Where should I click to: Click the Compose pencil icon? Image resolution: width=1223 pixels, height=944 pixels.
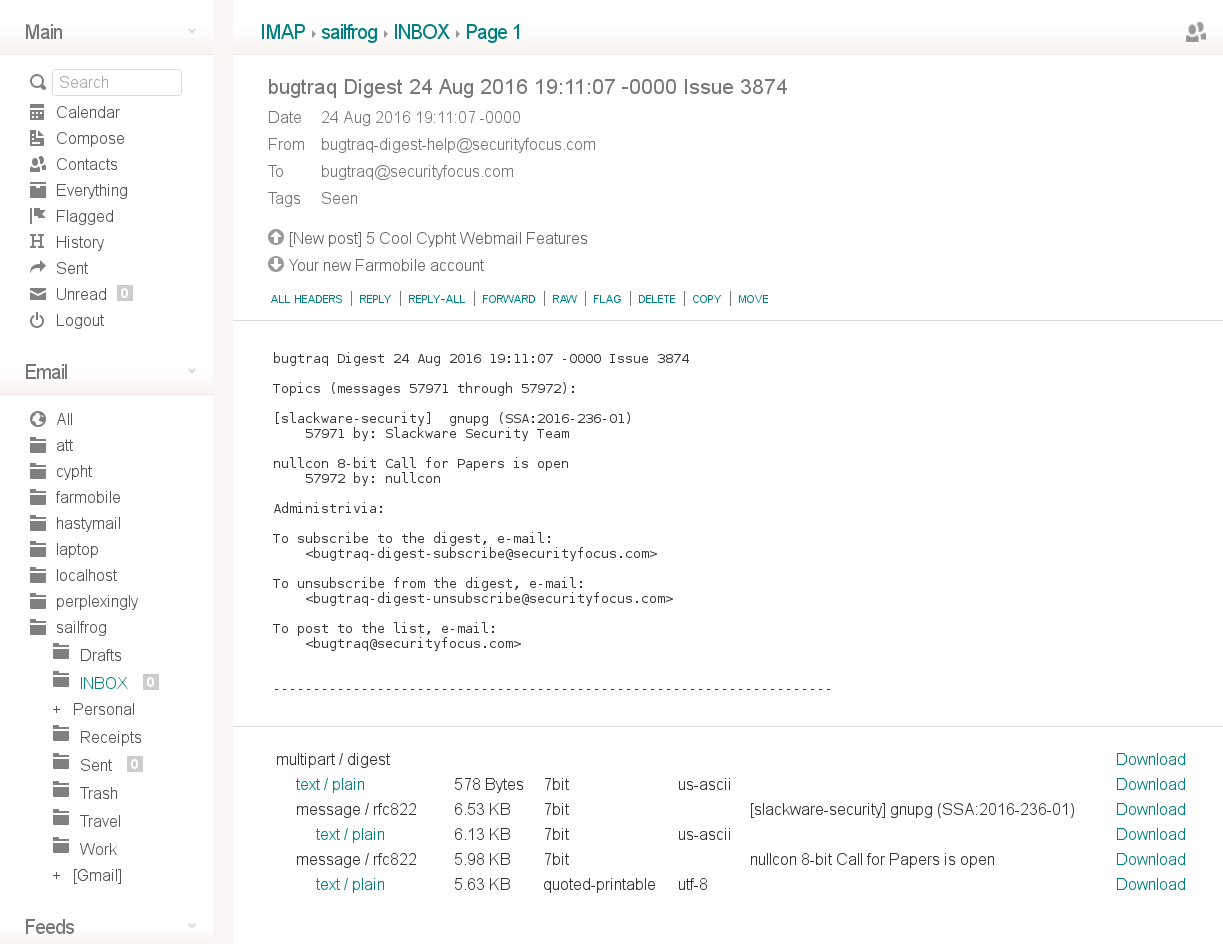[37, 138]
